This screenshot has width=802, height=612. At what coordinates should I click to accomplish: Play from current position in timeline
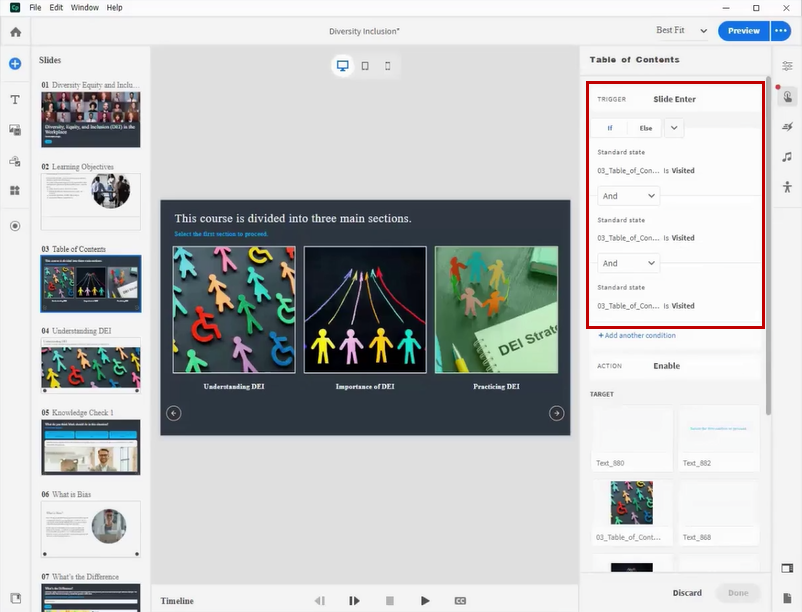(x=354, y=600)
